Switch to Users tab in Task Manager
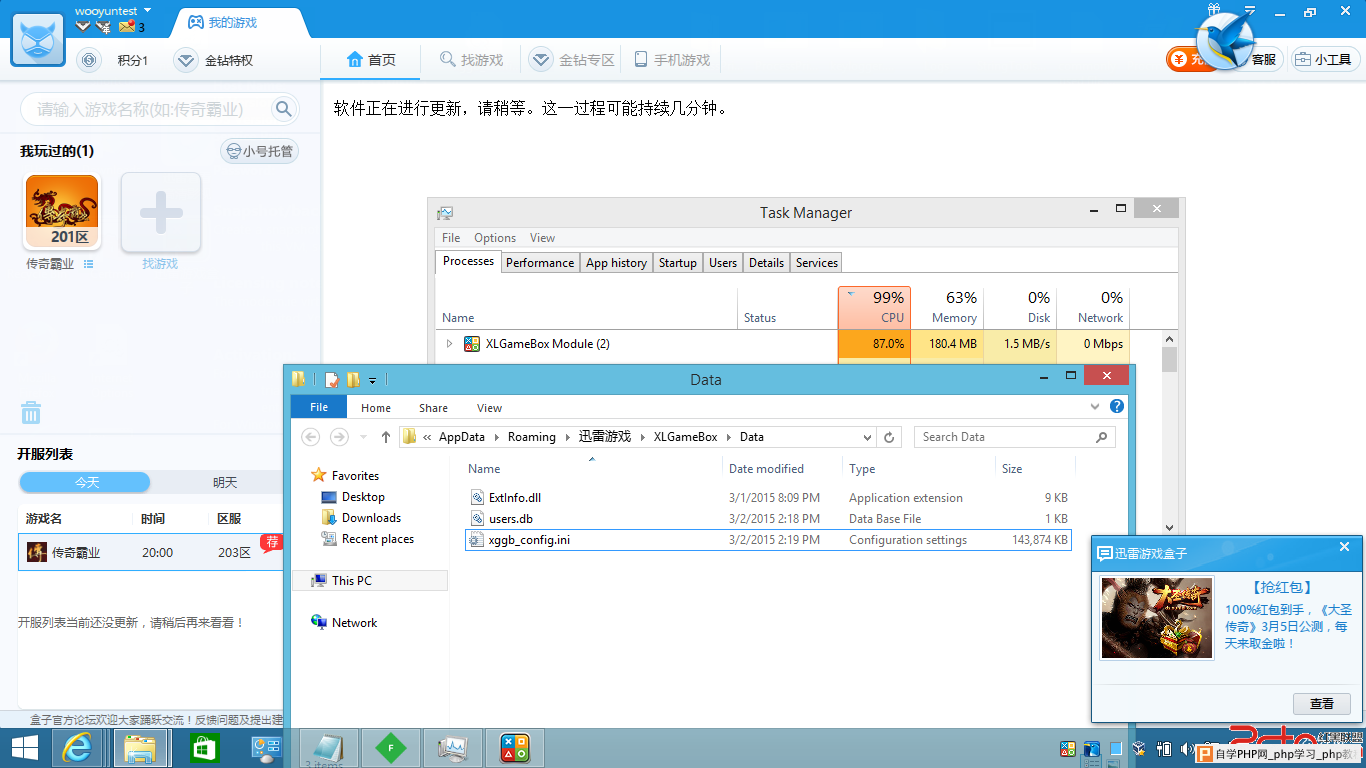 point(722,263)
